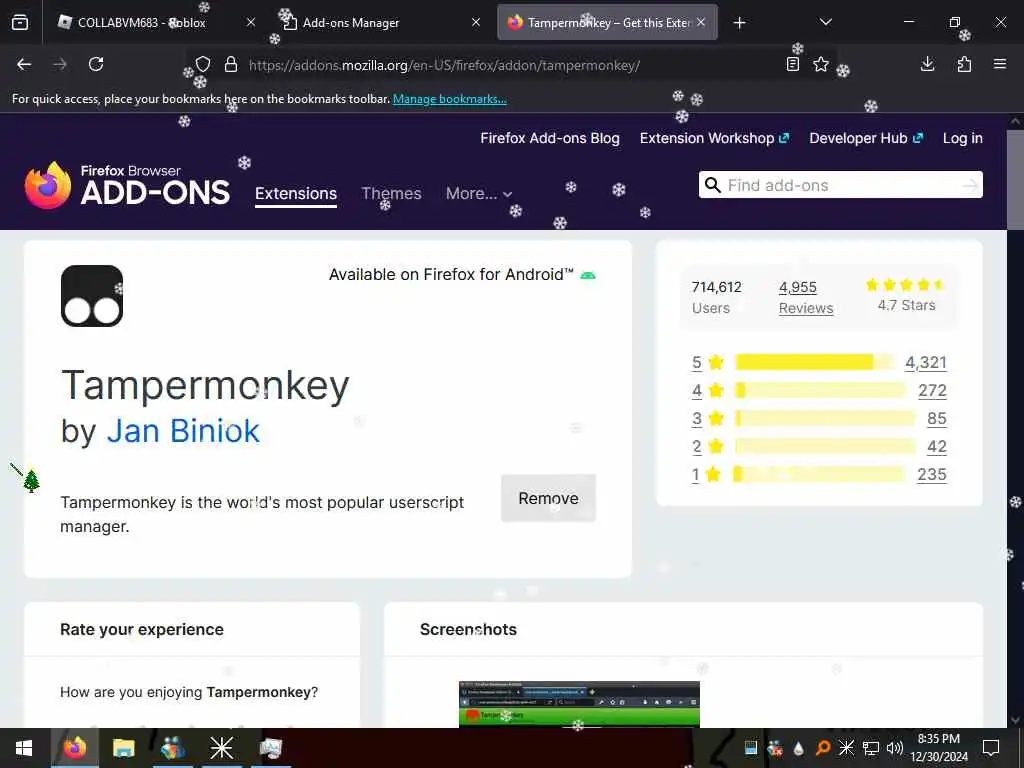This screenshot has width=1024, height=768.
Task: Open the notification center icon
Action: [x=991, y=748]
